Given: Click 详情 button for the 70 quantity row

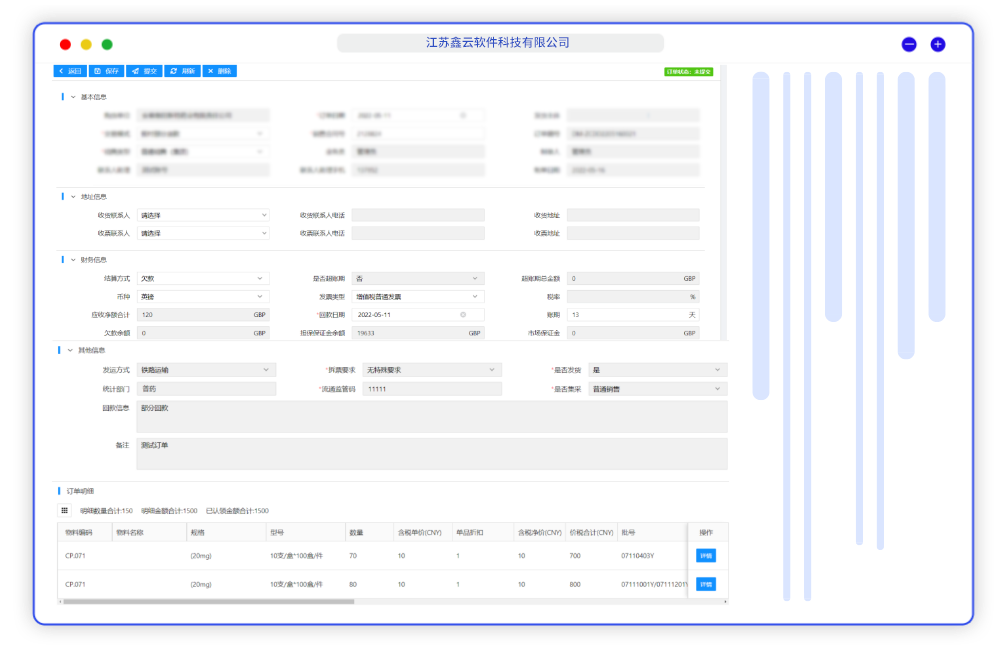Looking at the screenshot, I should [x=706, y=555].
